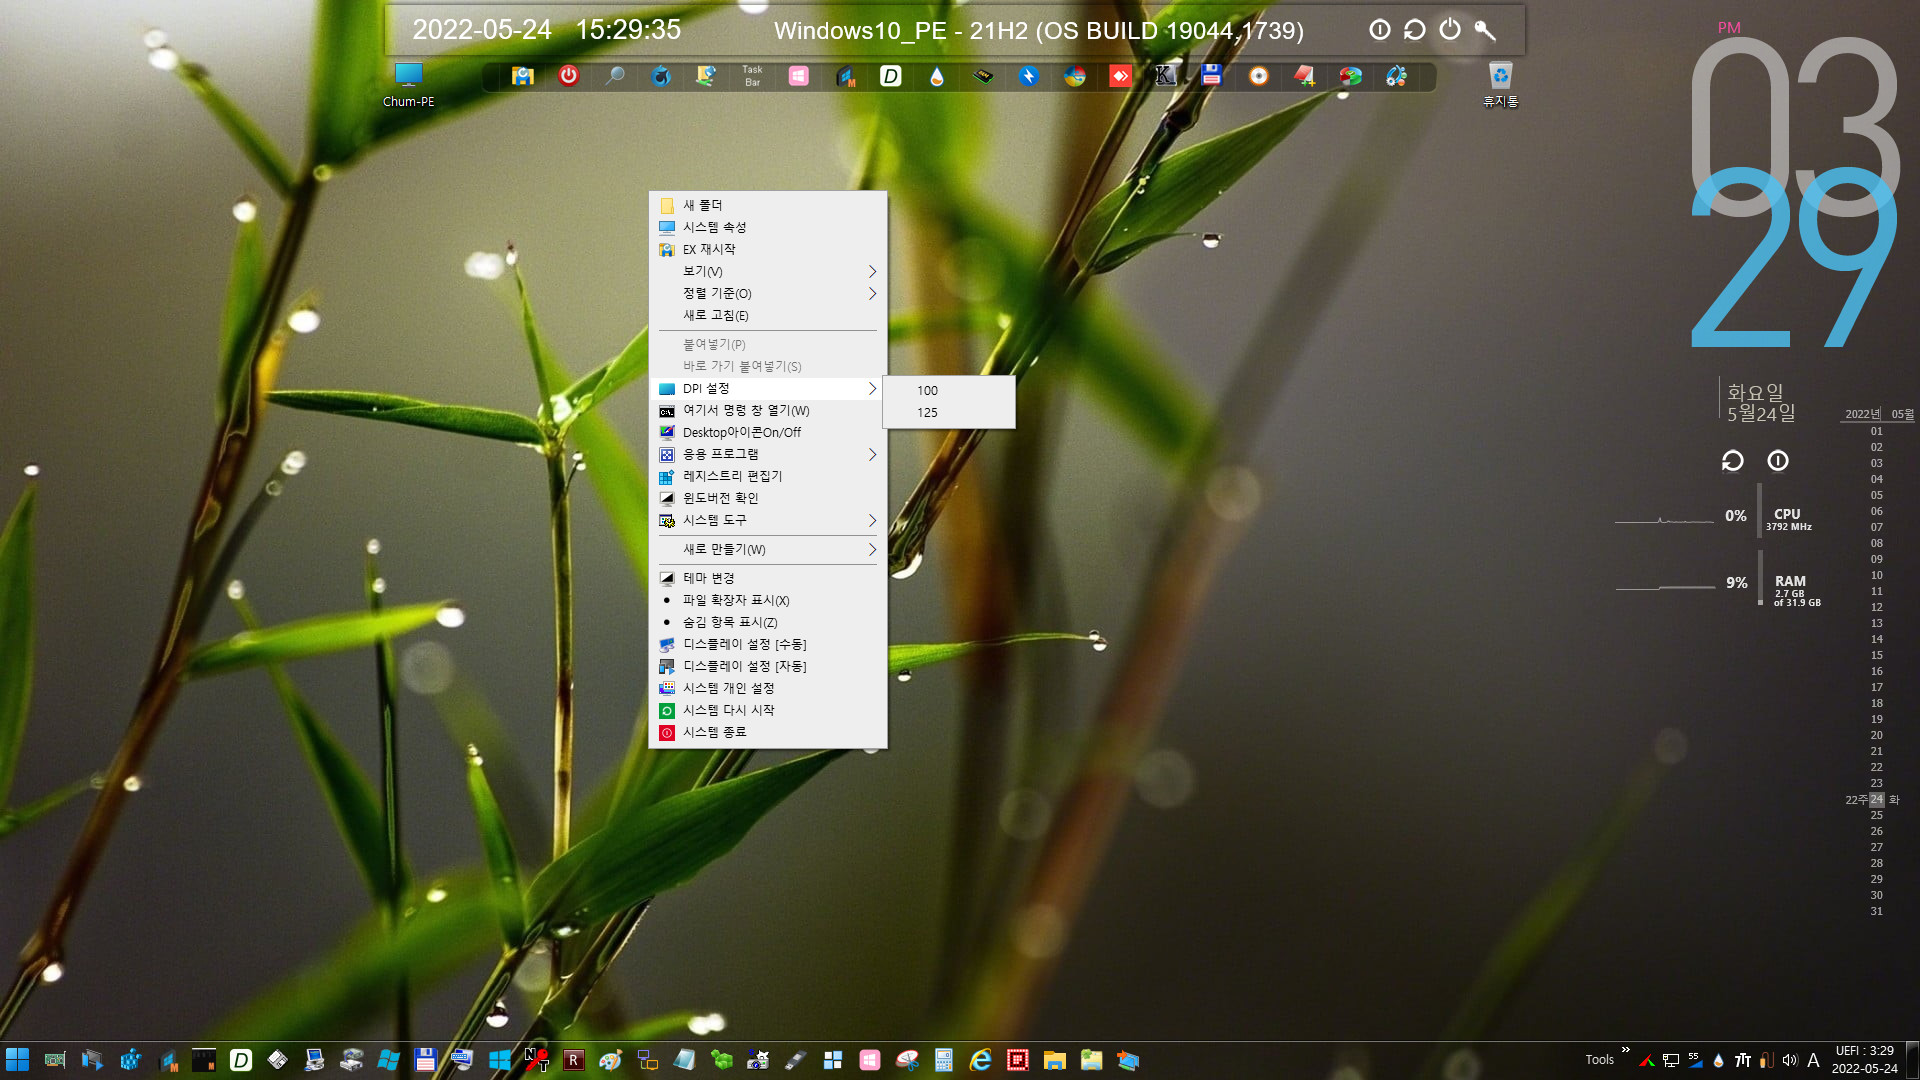
Task: Open the white D icon in the taskbar
Action: [x=241, y=1060]
